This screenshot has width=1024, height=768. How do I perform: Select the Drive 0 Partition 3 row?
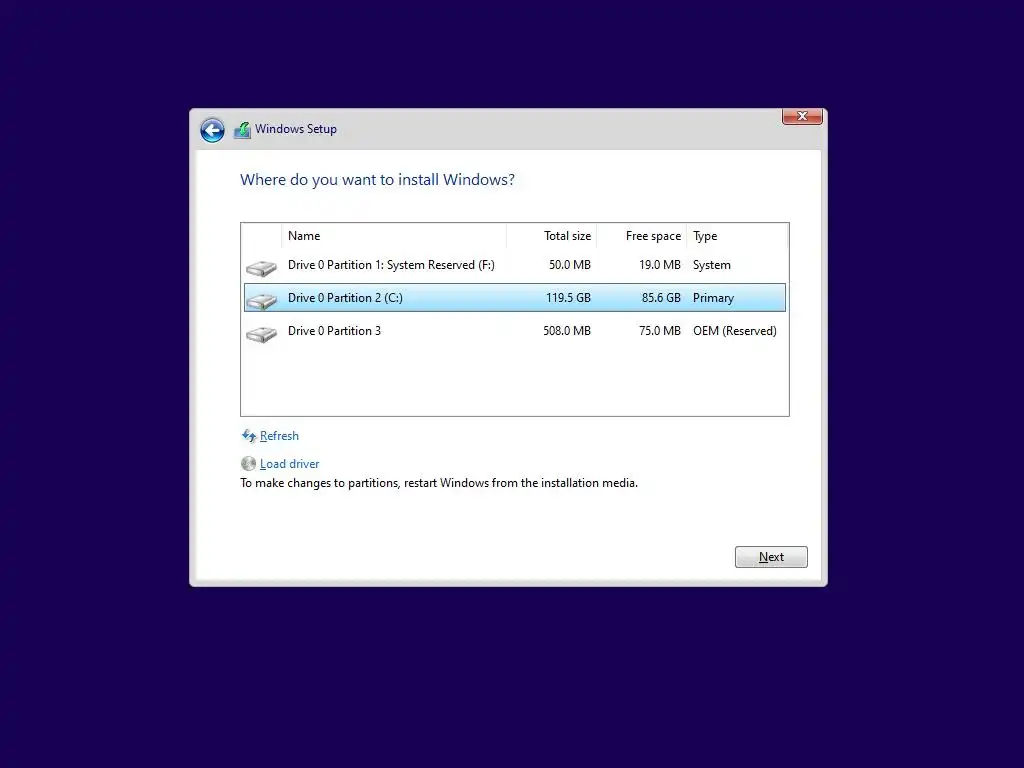(x=515, y=331)
